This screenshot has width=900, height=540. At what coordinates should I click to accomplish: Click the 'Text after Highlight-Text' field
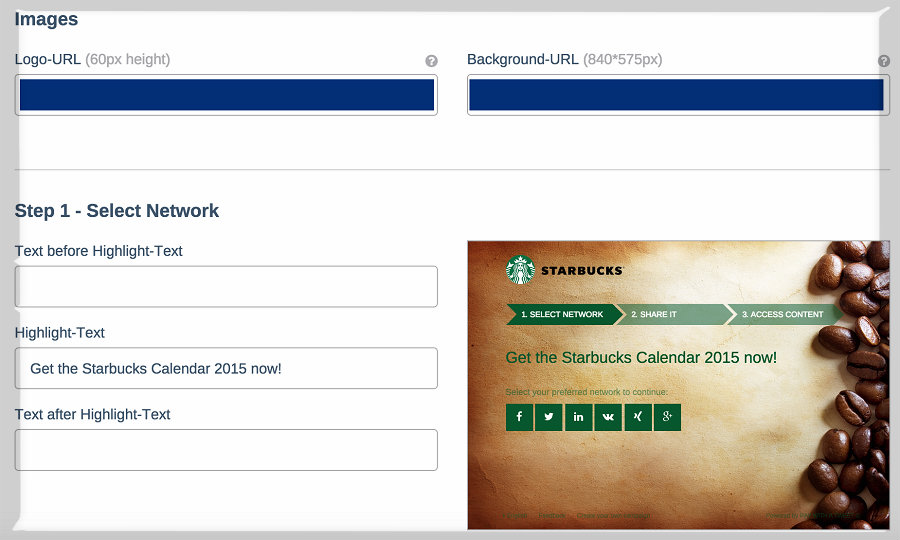226,450
